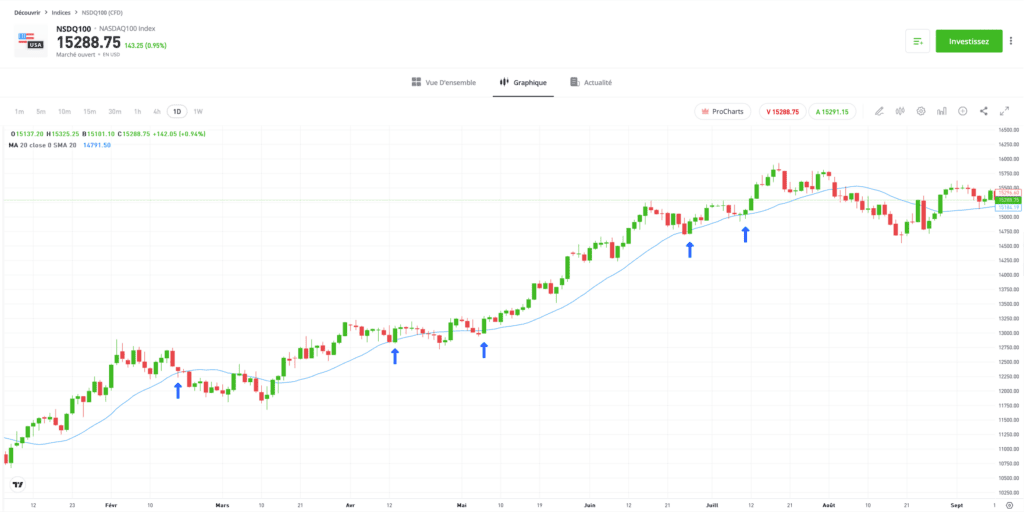Click the Marché ouvert status
The height and width of the screenshot is (512, 1024).
click(75, 55)
